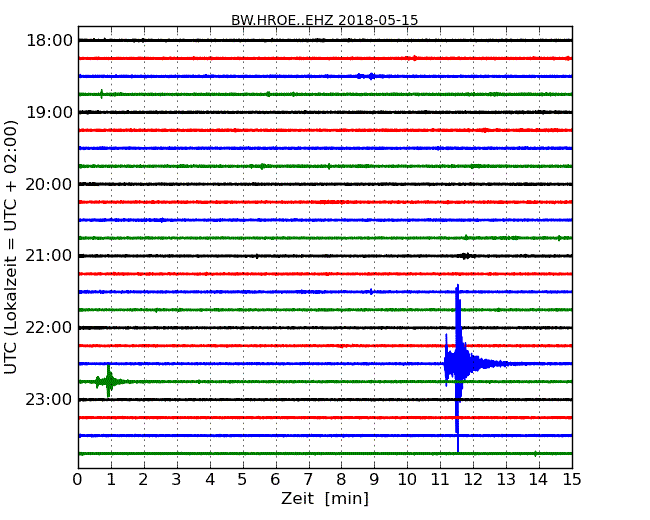The height and width of the screenshot is (520, 650).
Task: Pick the 11 label on the time axis
Action: point(440,480)
